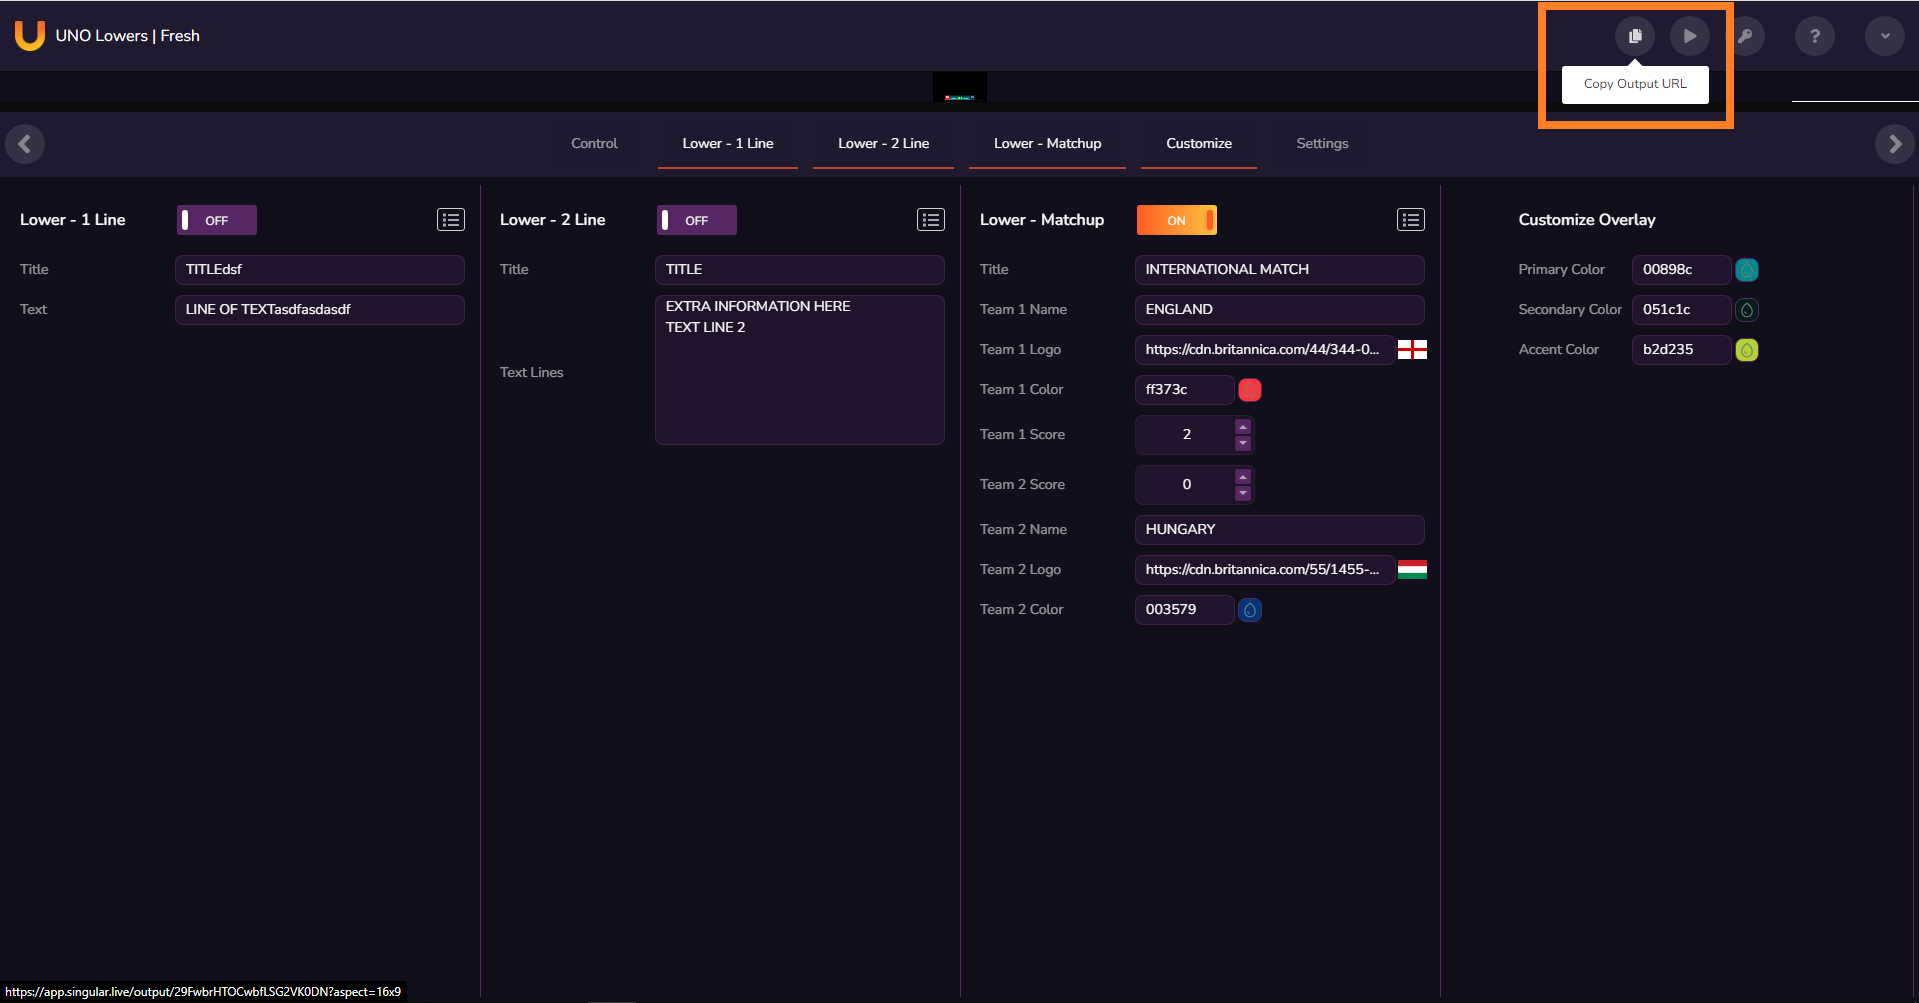Open the output preview play button

(1689, 36)
